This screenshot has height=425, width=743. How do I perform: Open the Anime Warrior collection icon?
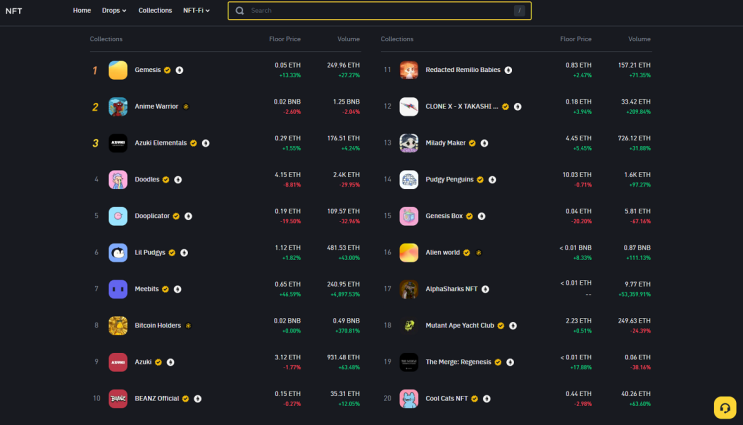(118, 107)
